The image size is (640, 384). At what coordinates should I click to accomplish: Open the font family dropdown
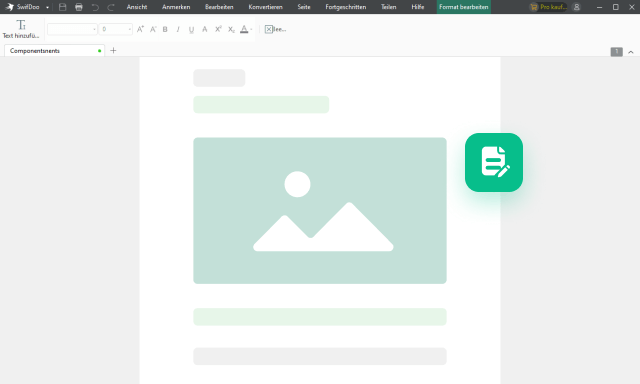[x=72, y=29]
